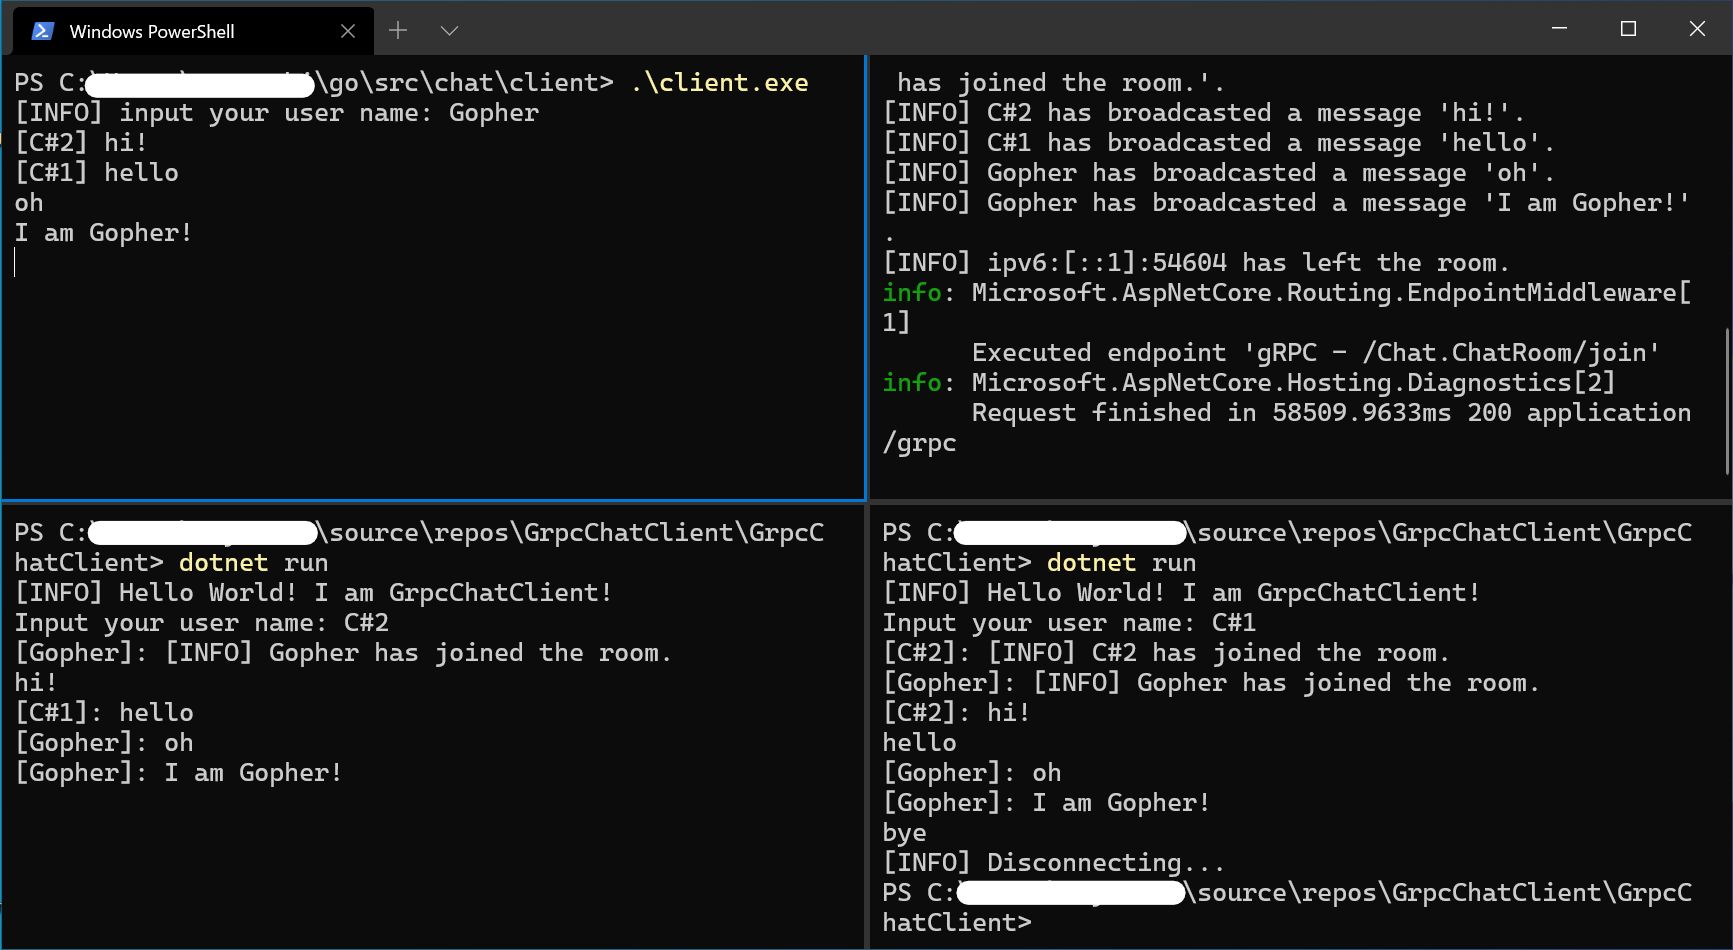1733x950 pixels.
Task: Click the 'bye' message in the C#1 pane
Action: (x=904, y=833)
